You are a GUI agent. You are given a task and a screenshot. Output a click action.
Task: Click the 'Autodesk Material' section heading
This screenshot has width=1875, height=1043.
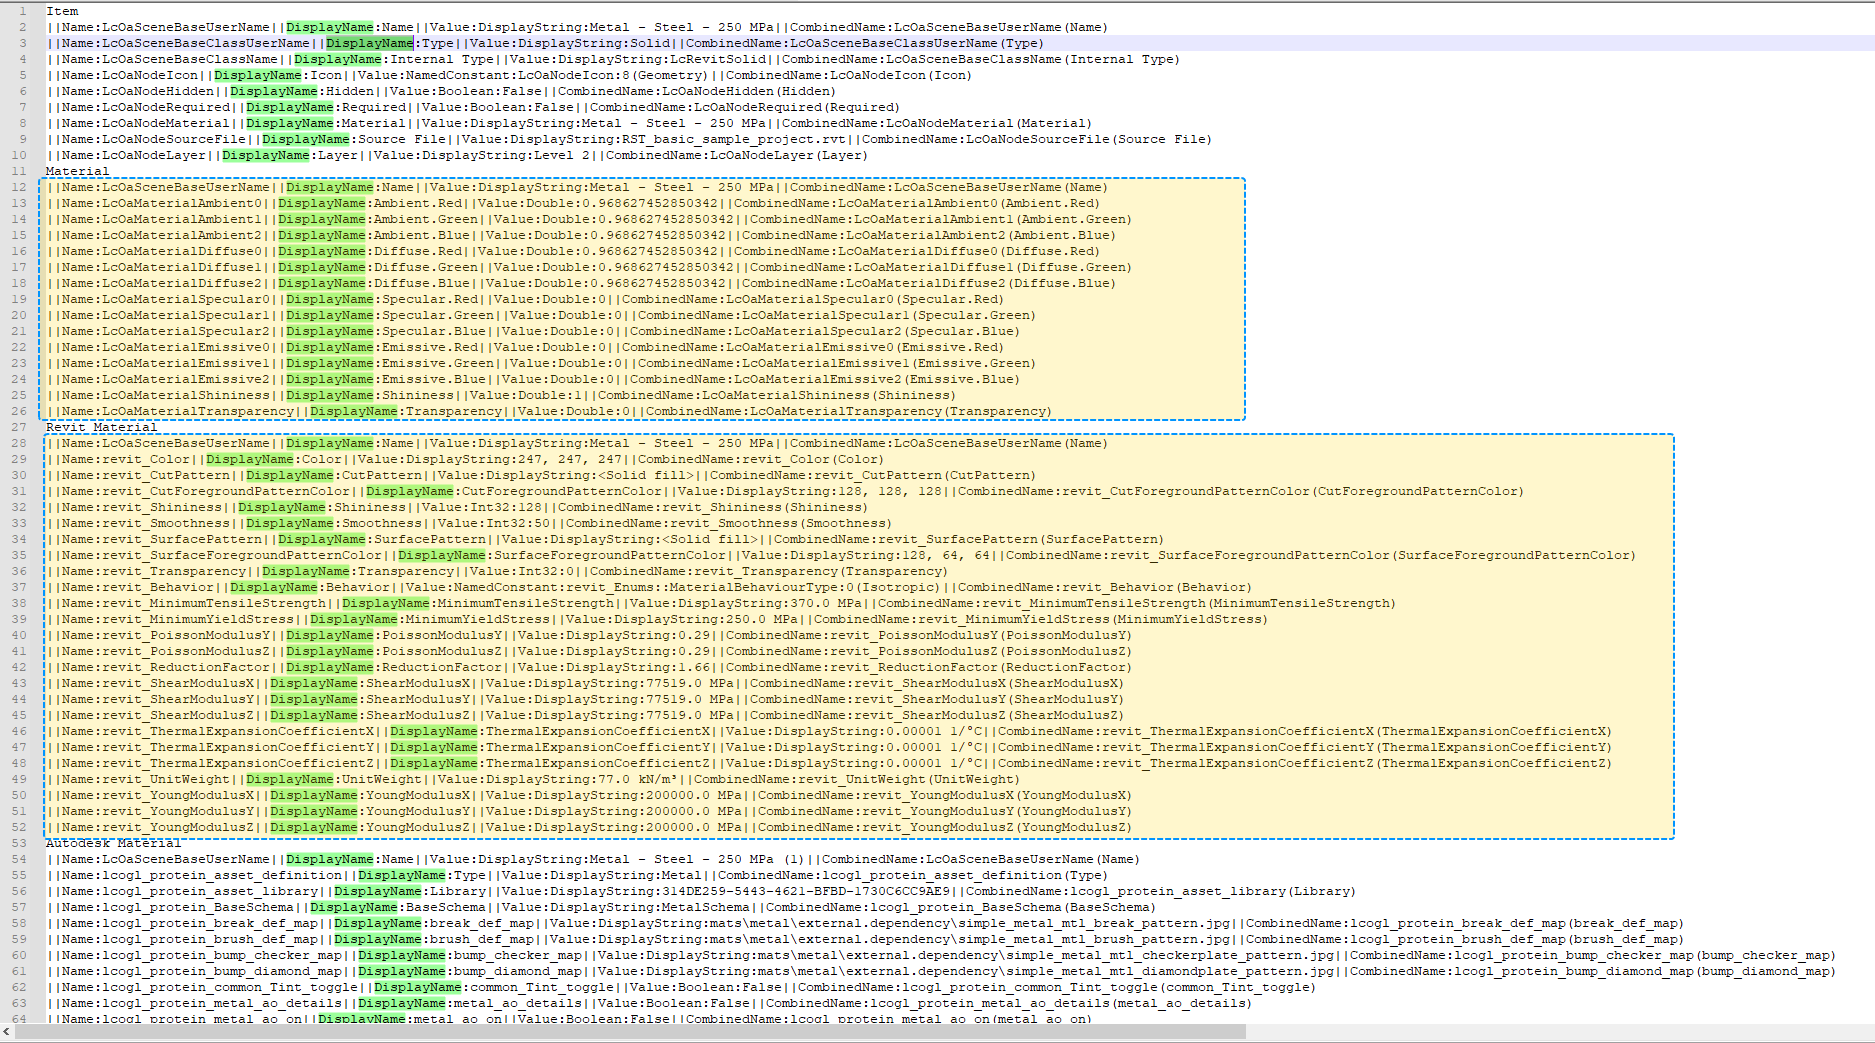point(114,843)
